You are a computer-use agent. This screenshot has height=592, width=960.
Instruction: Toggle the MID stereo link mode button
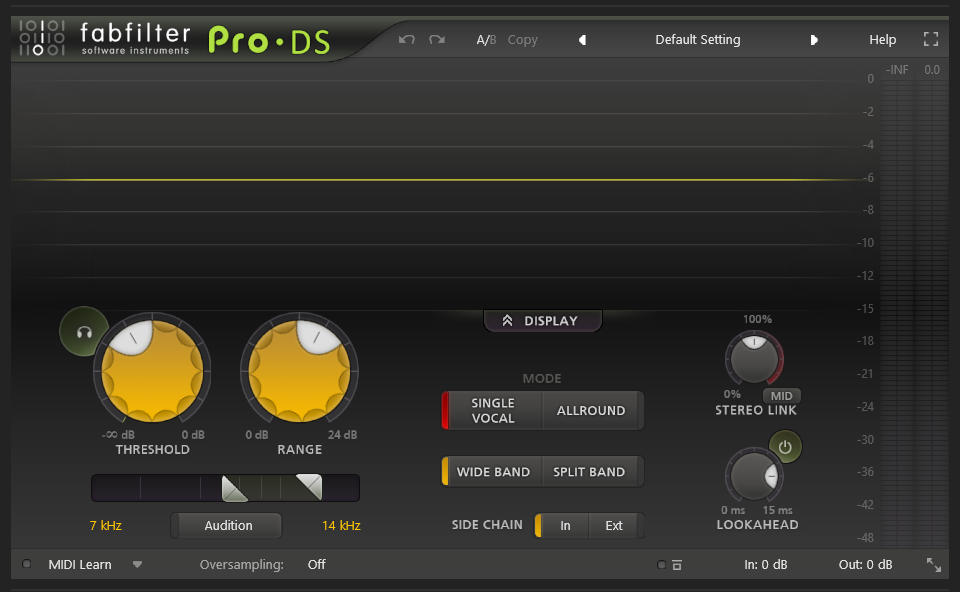tap(781, 396)
